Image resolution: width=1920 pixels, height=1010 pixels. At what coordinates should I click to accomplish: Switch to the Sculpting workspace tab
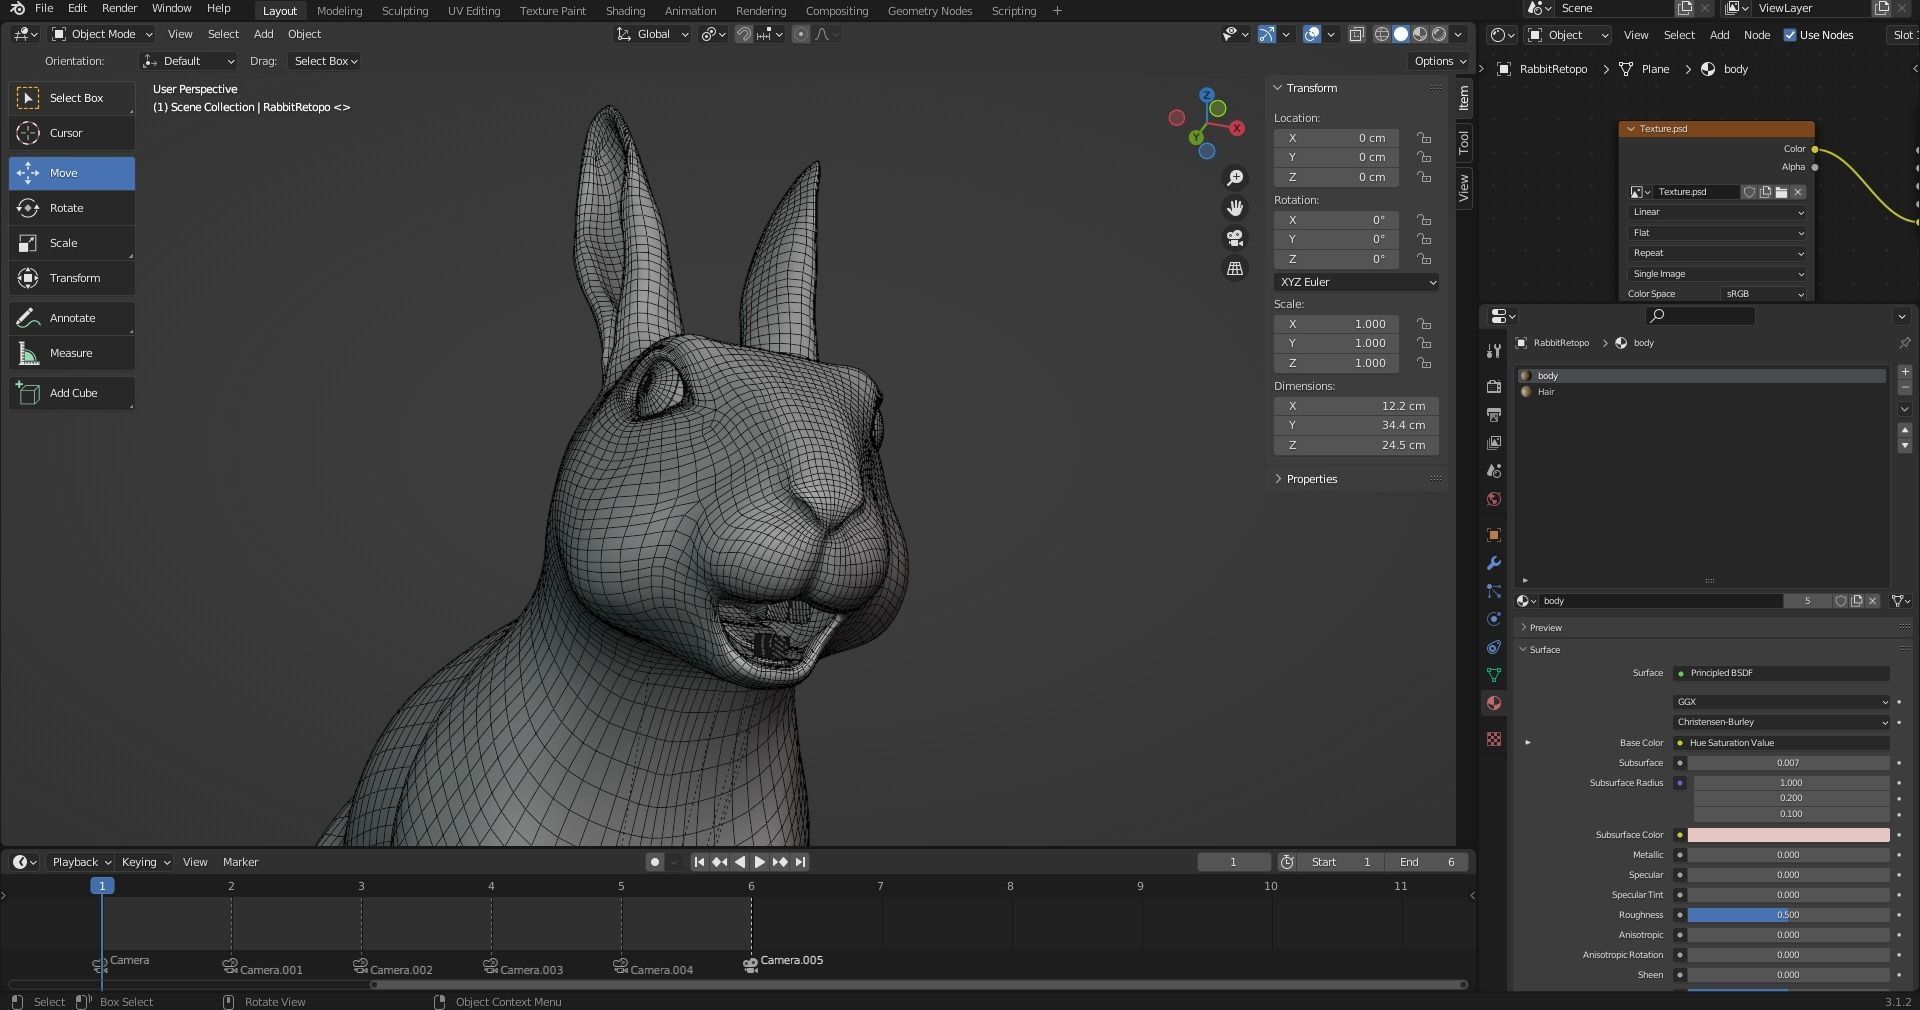[x=405, y=11]
